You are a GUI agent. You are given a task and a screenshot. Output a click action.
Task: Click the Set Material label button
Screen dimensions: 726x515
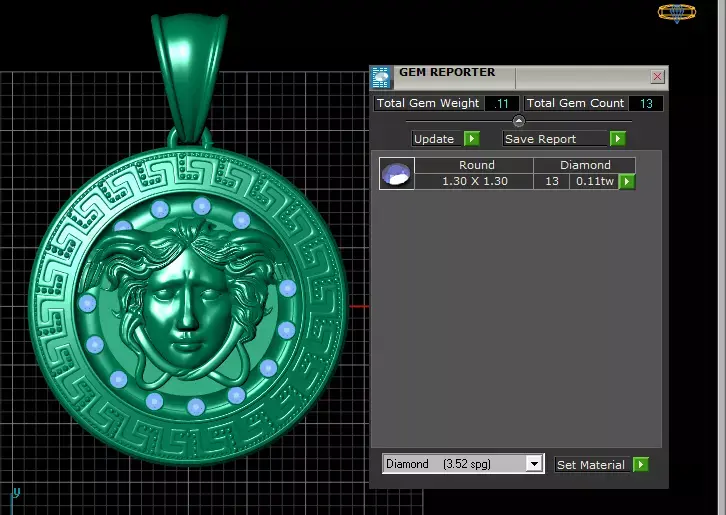click(x=592, y=465)
